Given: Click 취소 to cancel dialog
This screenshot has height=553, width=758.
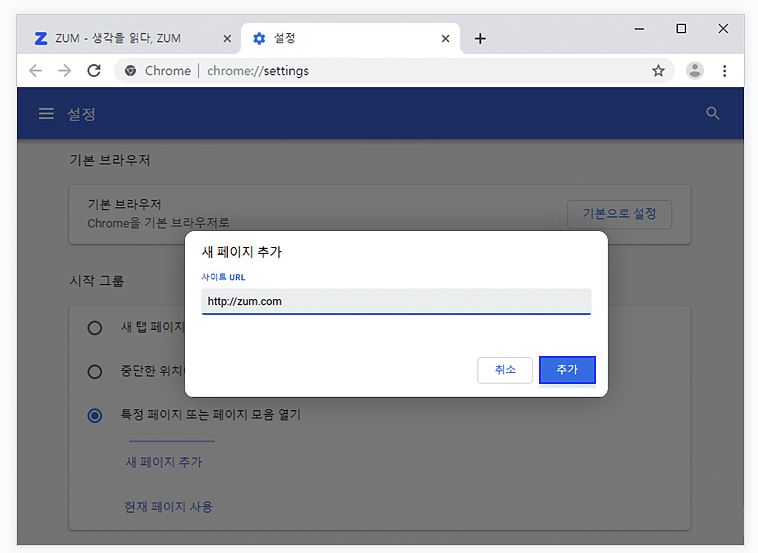Looking at the screenshot, I should 505,370.
